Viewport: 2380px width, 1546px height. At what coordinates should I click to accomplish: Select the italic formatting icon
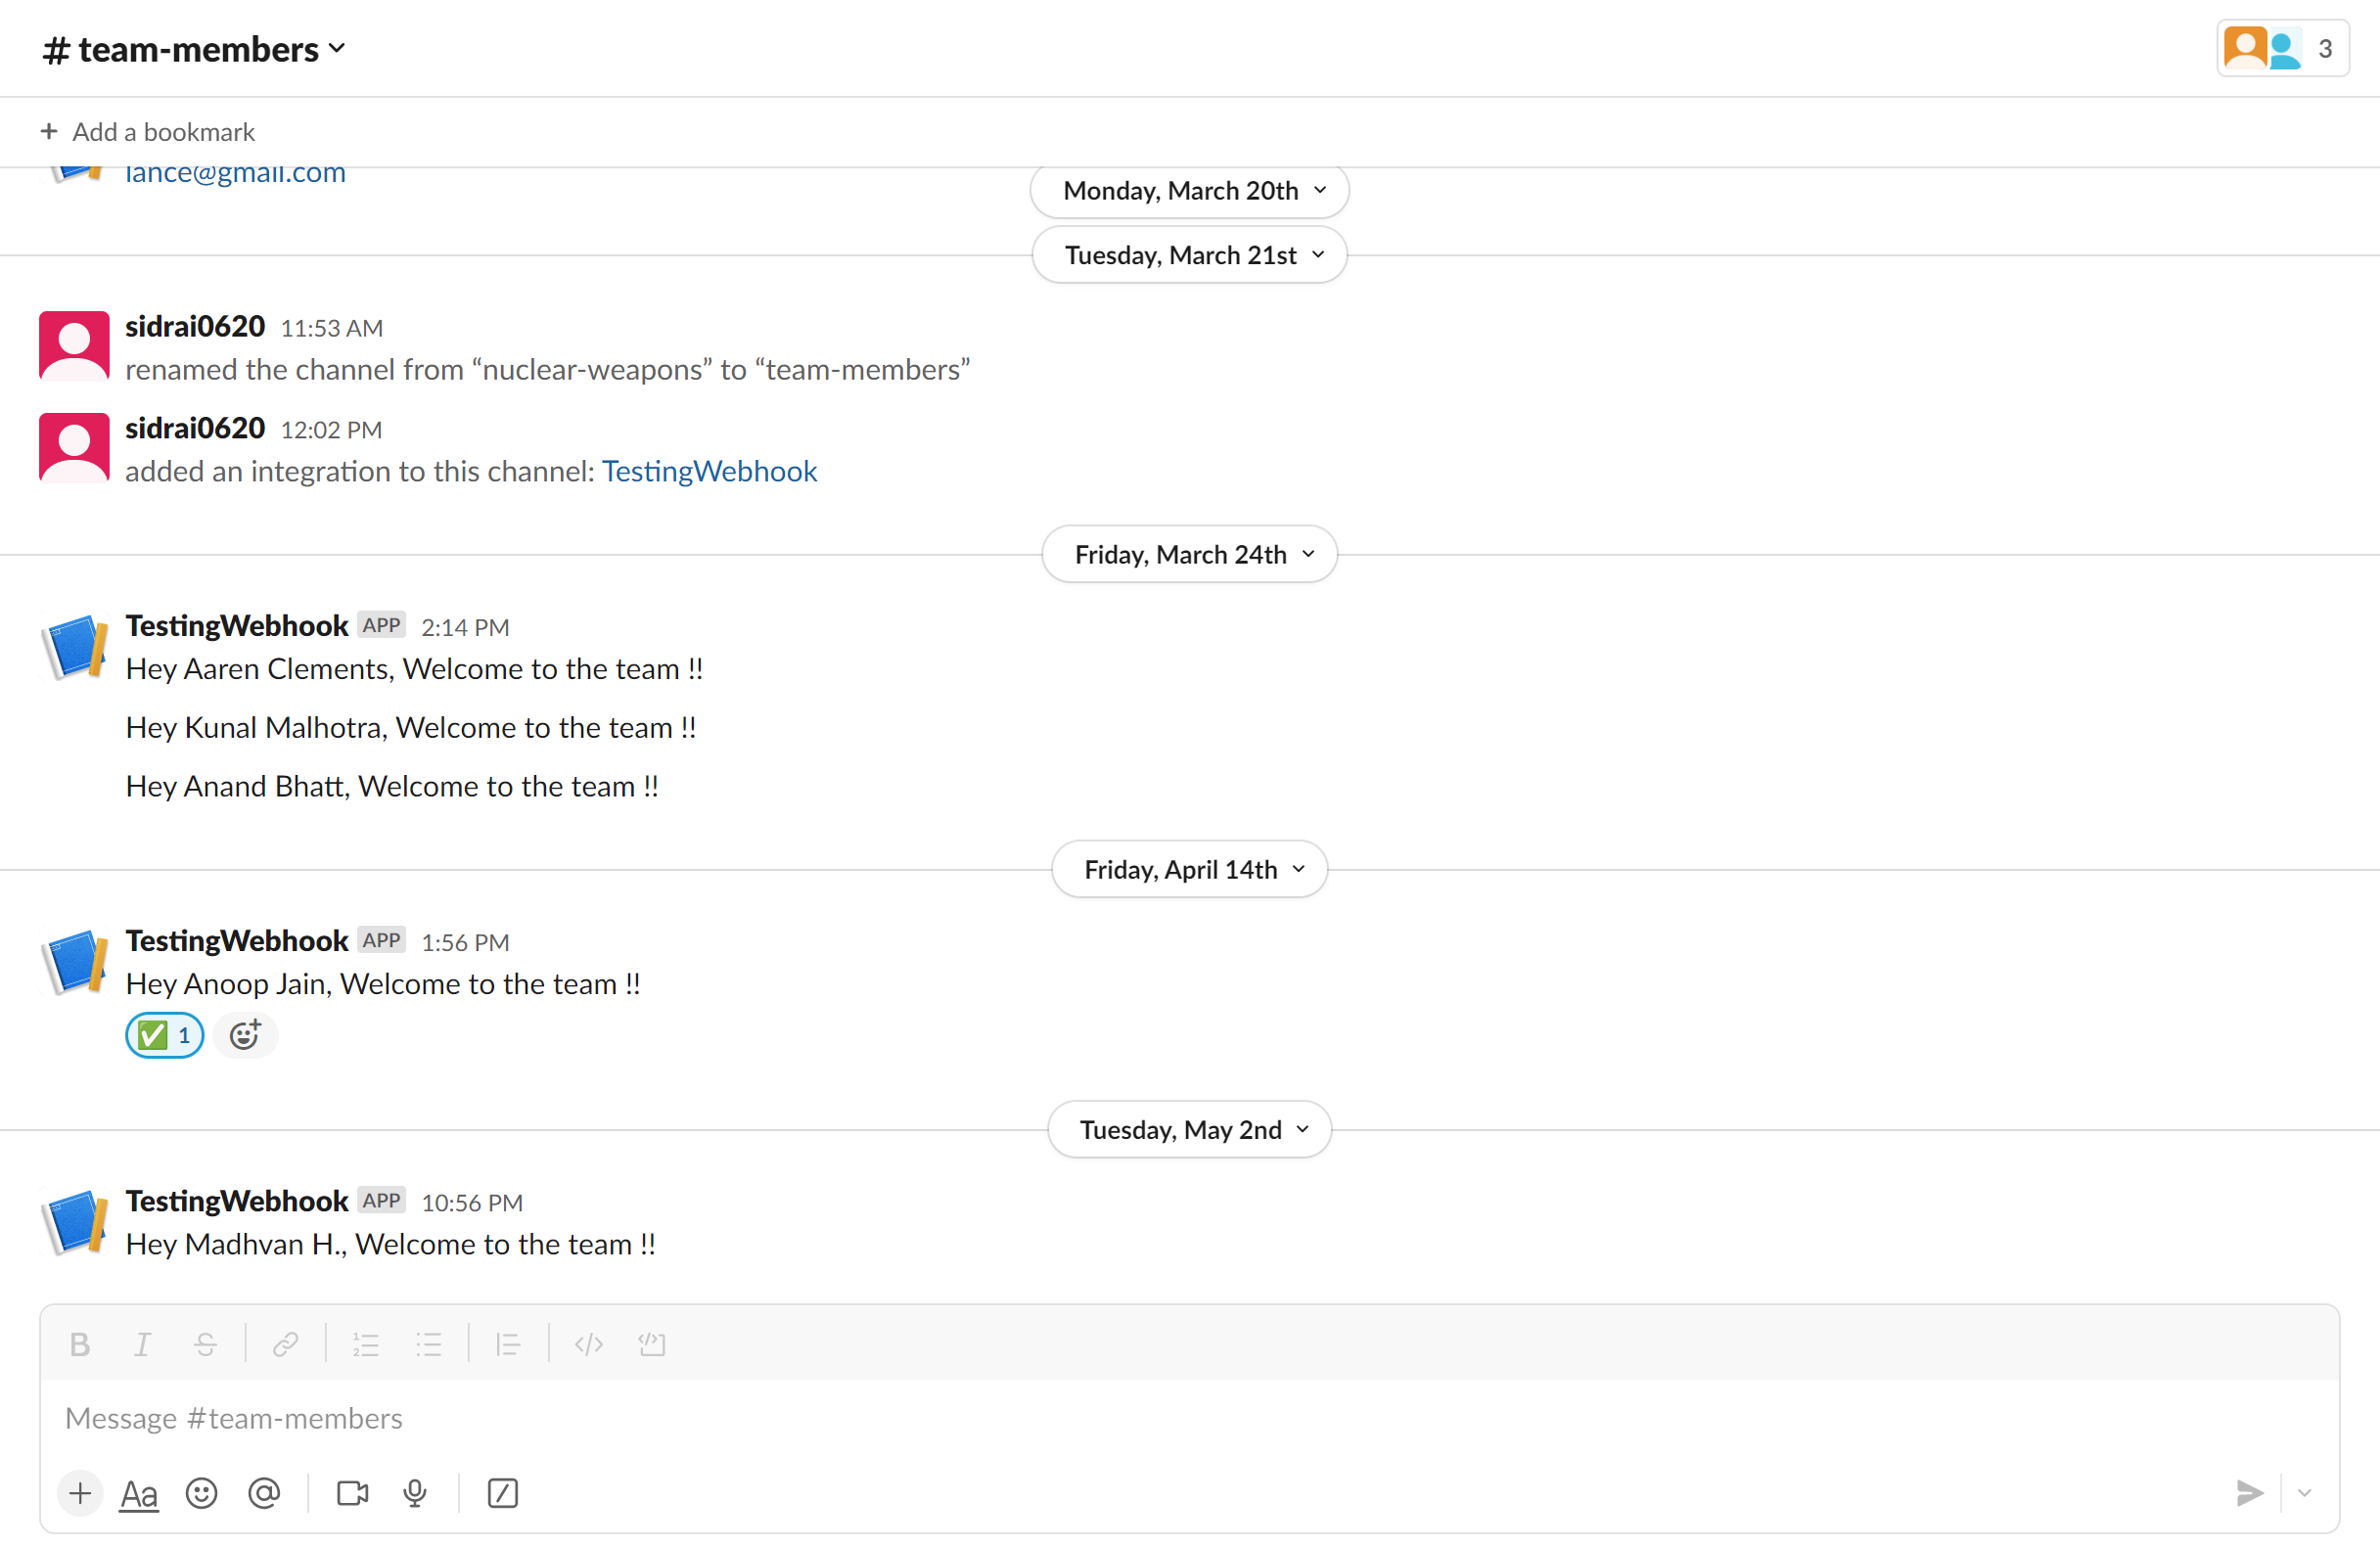tap(143, 1344)
